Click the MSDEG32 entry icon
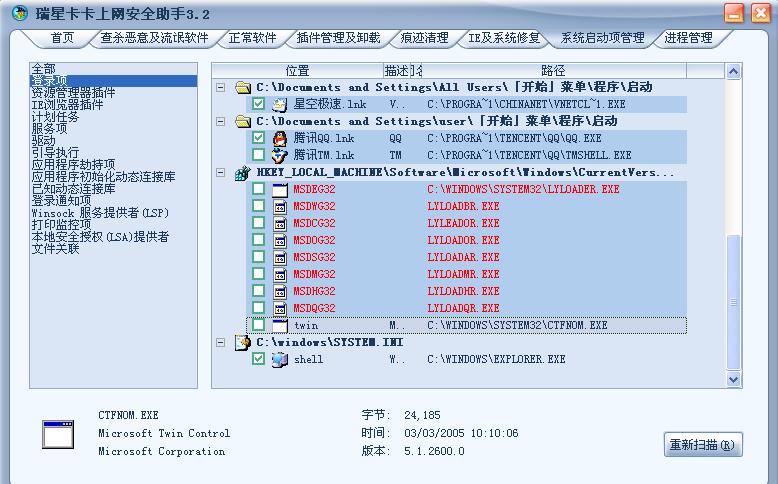The width and height of the screenshot is (778, 484). pyautogui.click(x=280, y=189)
